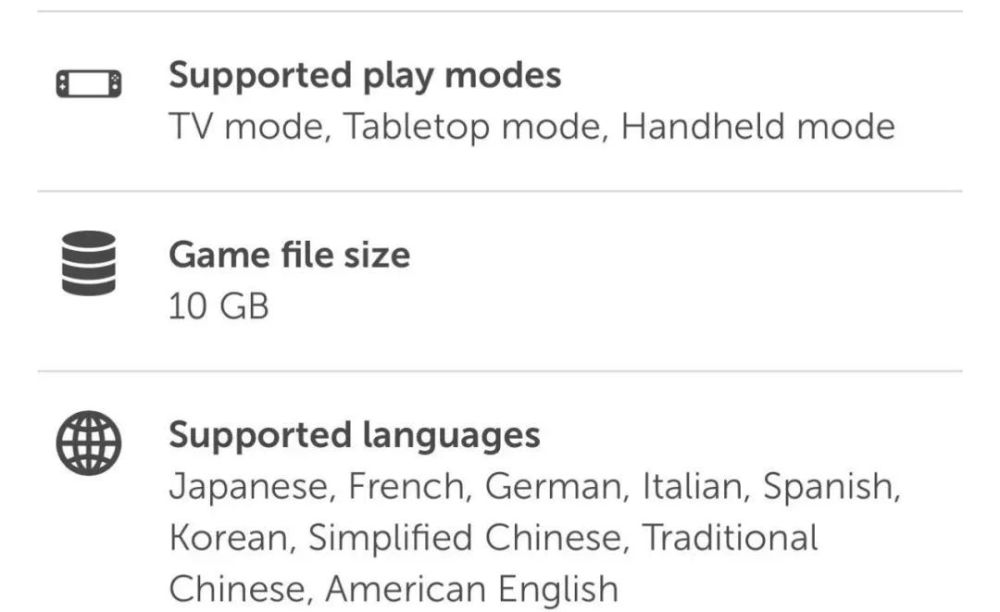Click 'Japanese' in the languages list
Viewport: 1000px width, 612px height.
253,487
